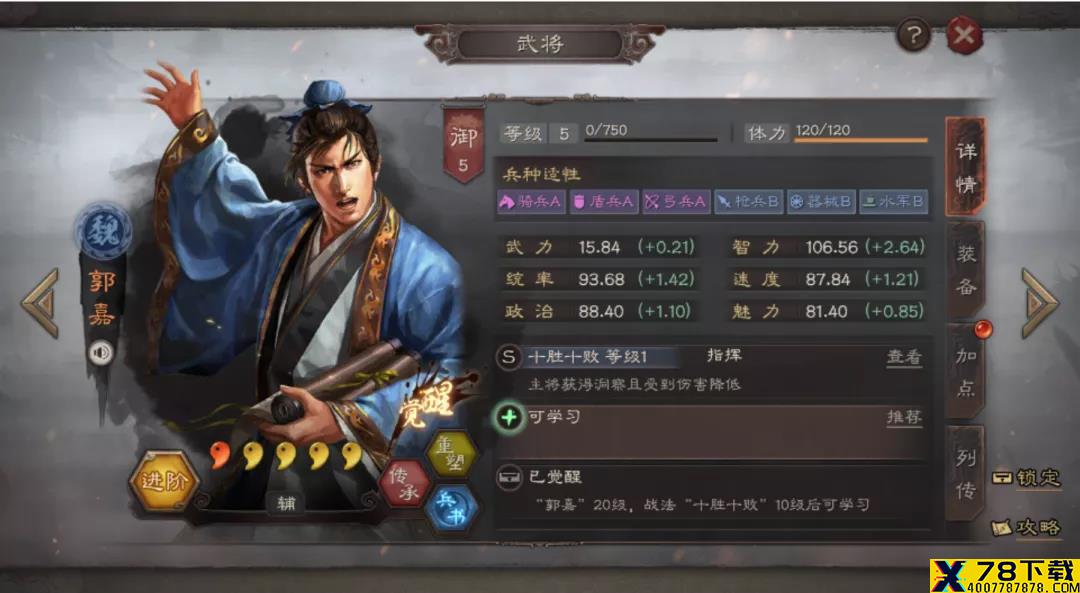This screenshot has width=1080, height=593.
Task: Open the 列传 biography tab
Action: [x=965, y=472]
